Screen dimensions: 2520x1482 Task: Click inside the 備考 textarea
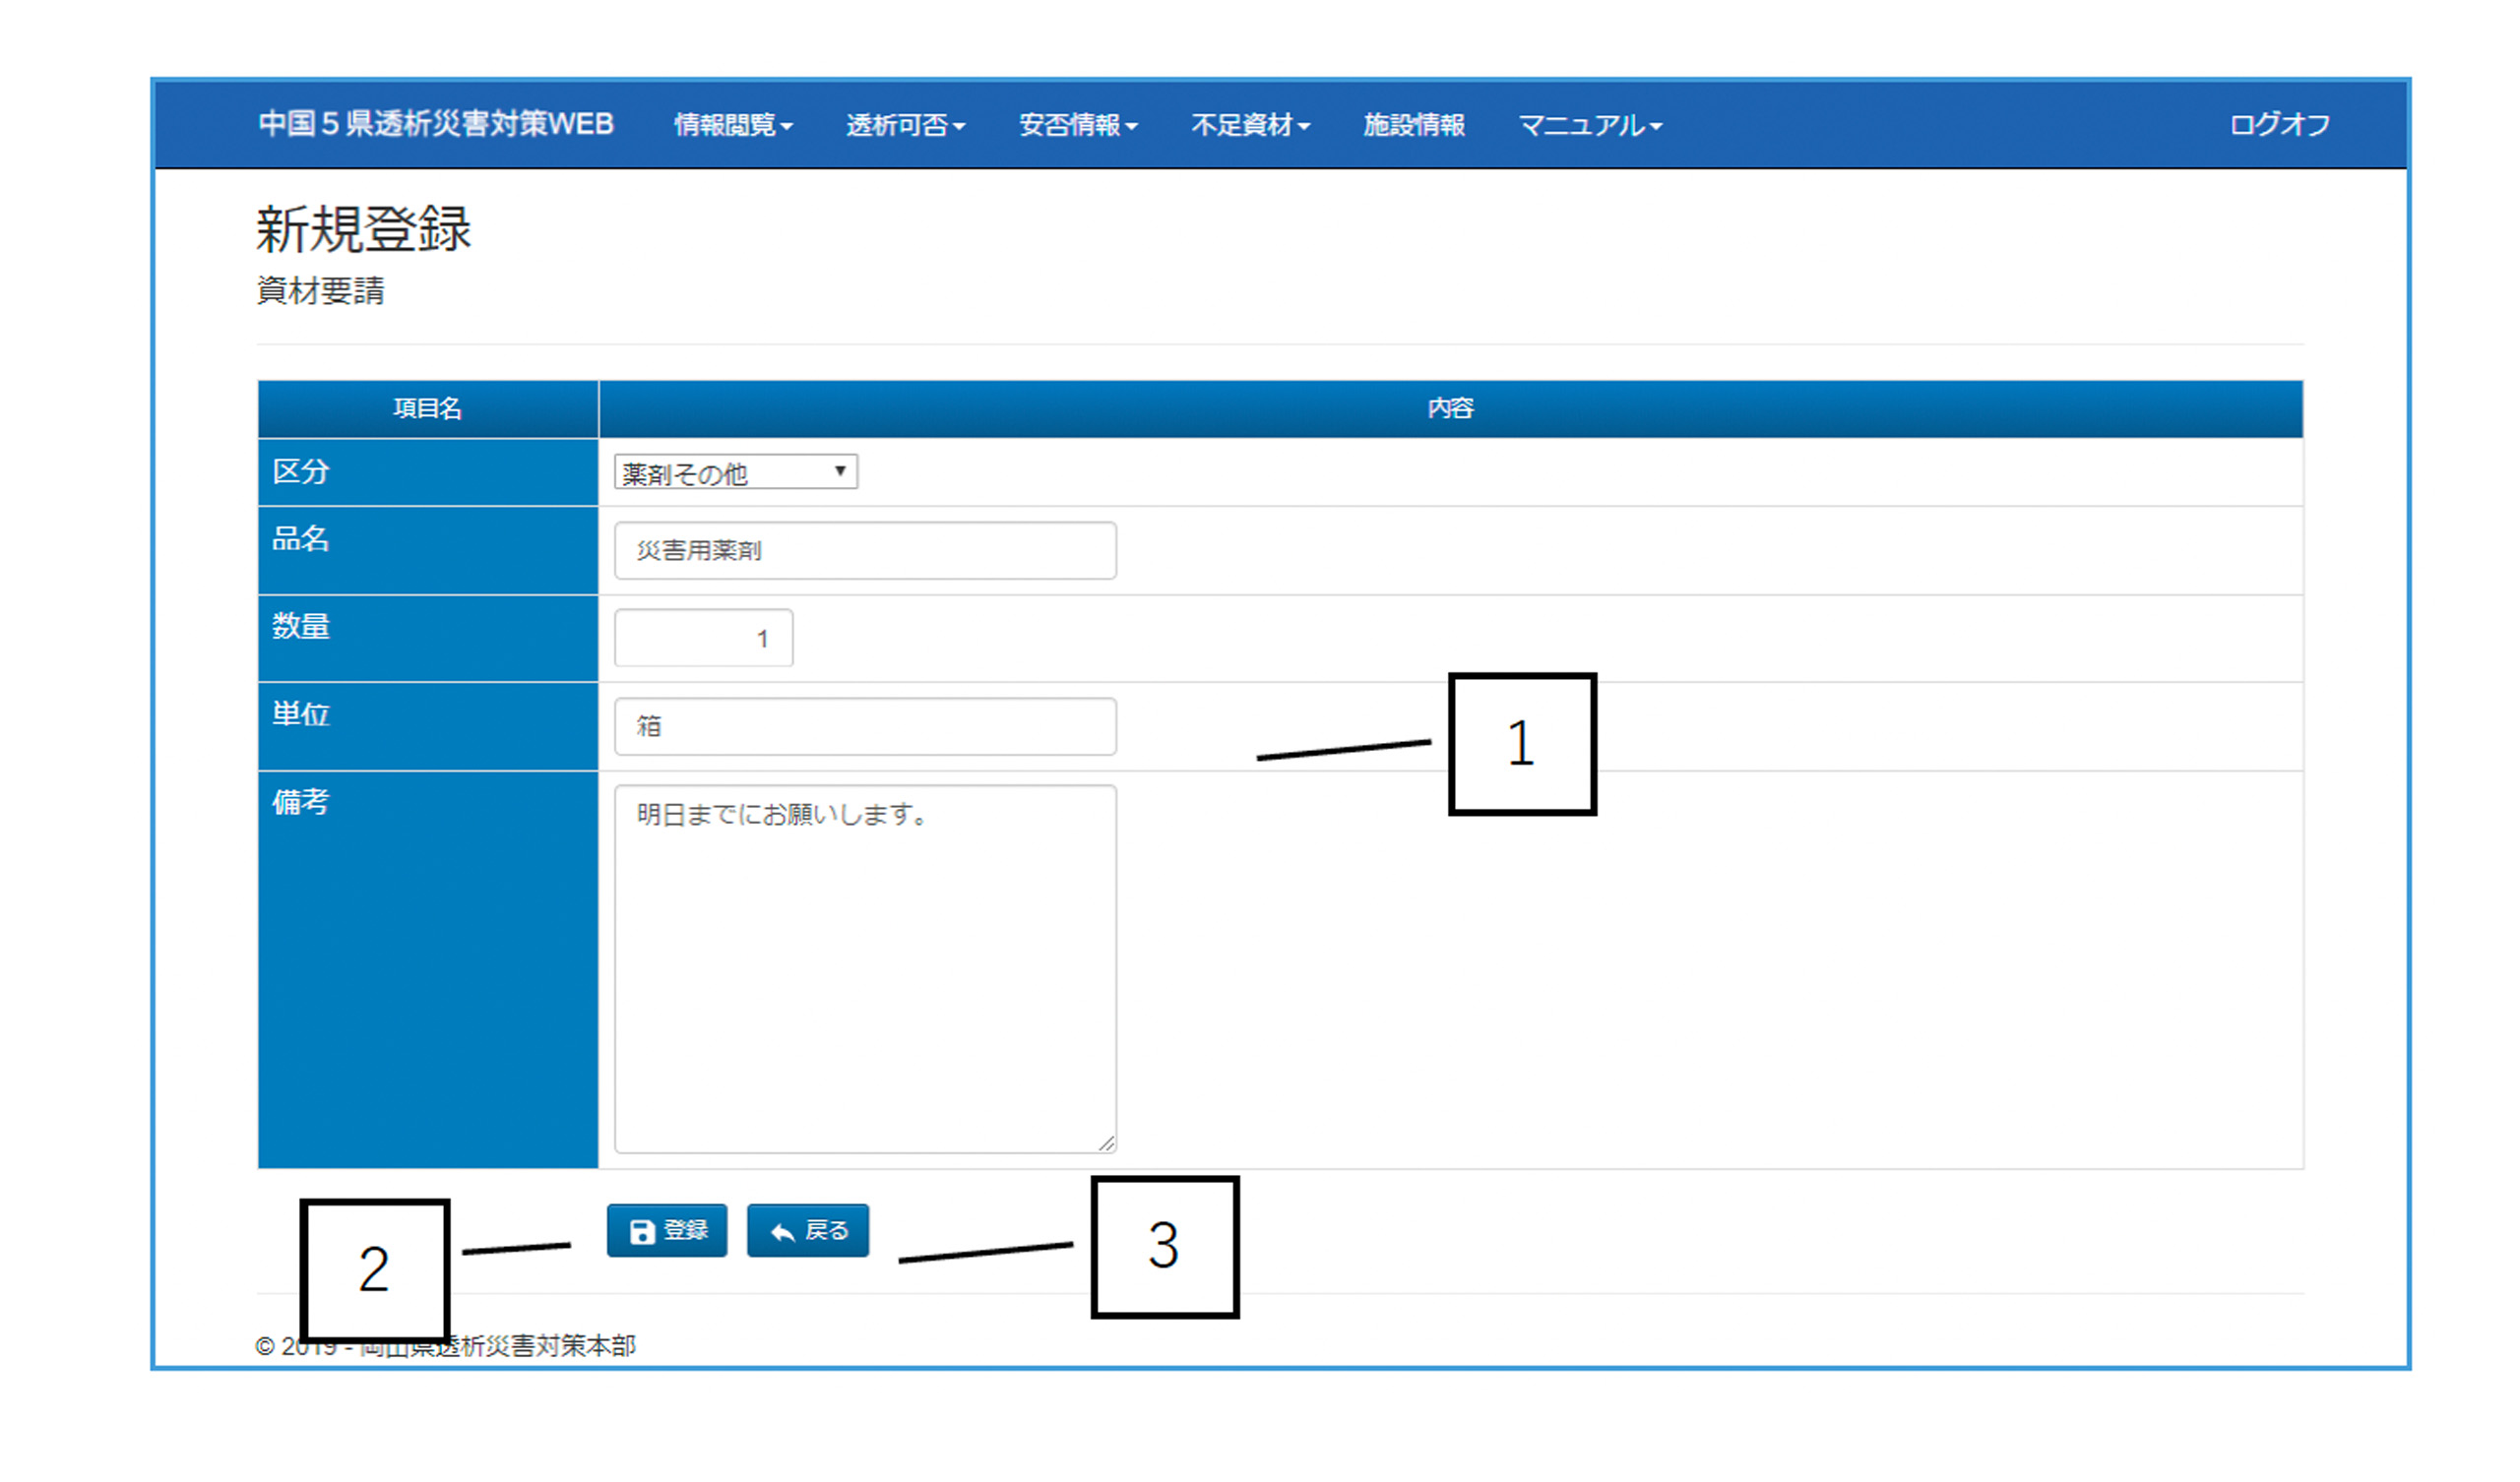pos(864,968)
